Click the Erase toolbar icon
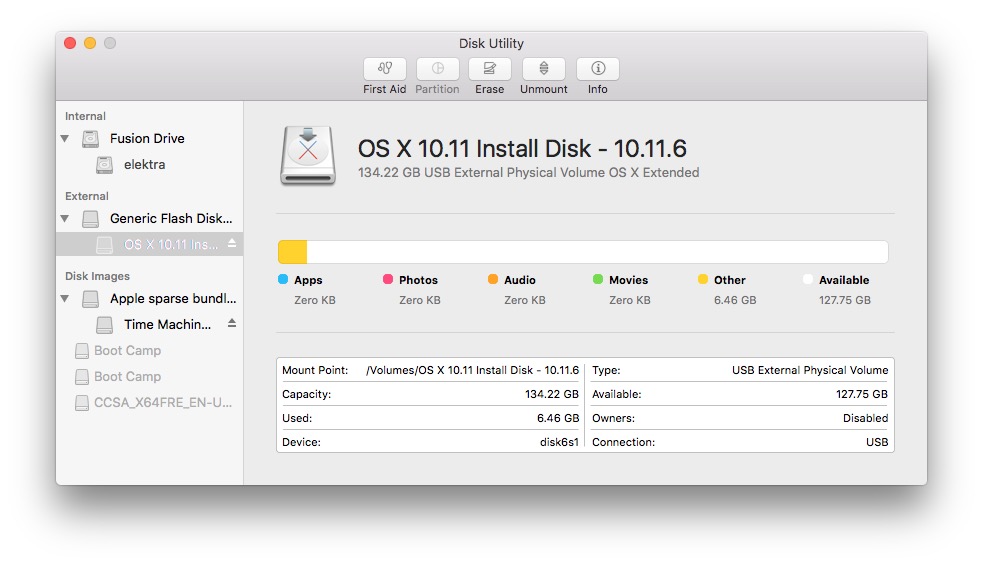 490,68
